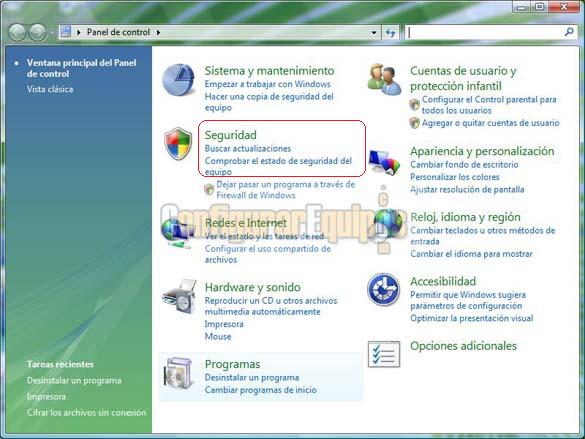Switch to Vista clásica
This screenshot has height=439, width=585.
[x=50, y=90]
